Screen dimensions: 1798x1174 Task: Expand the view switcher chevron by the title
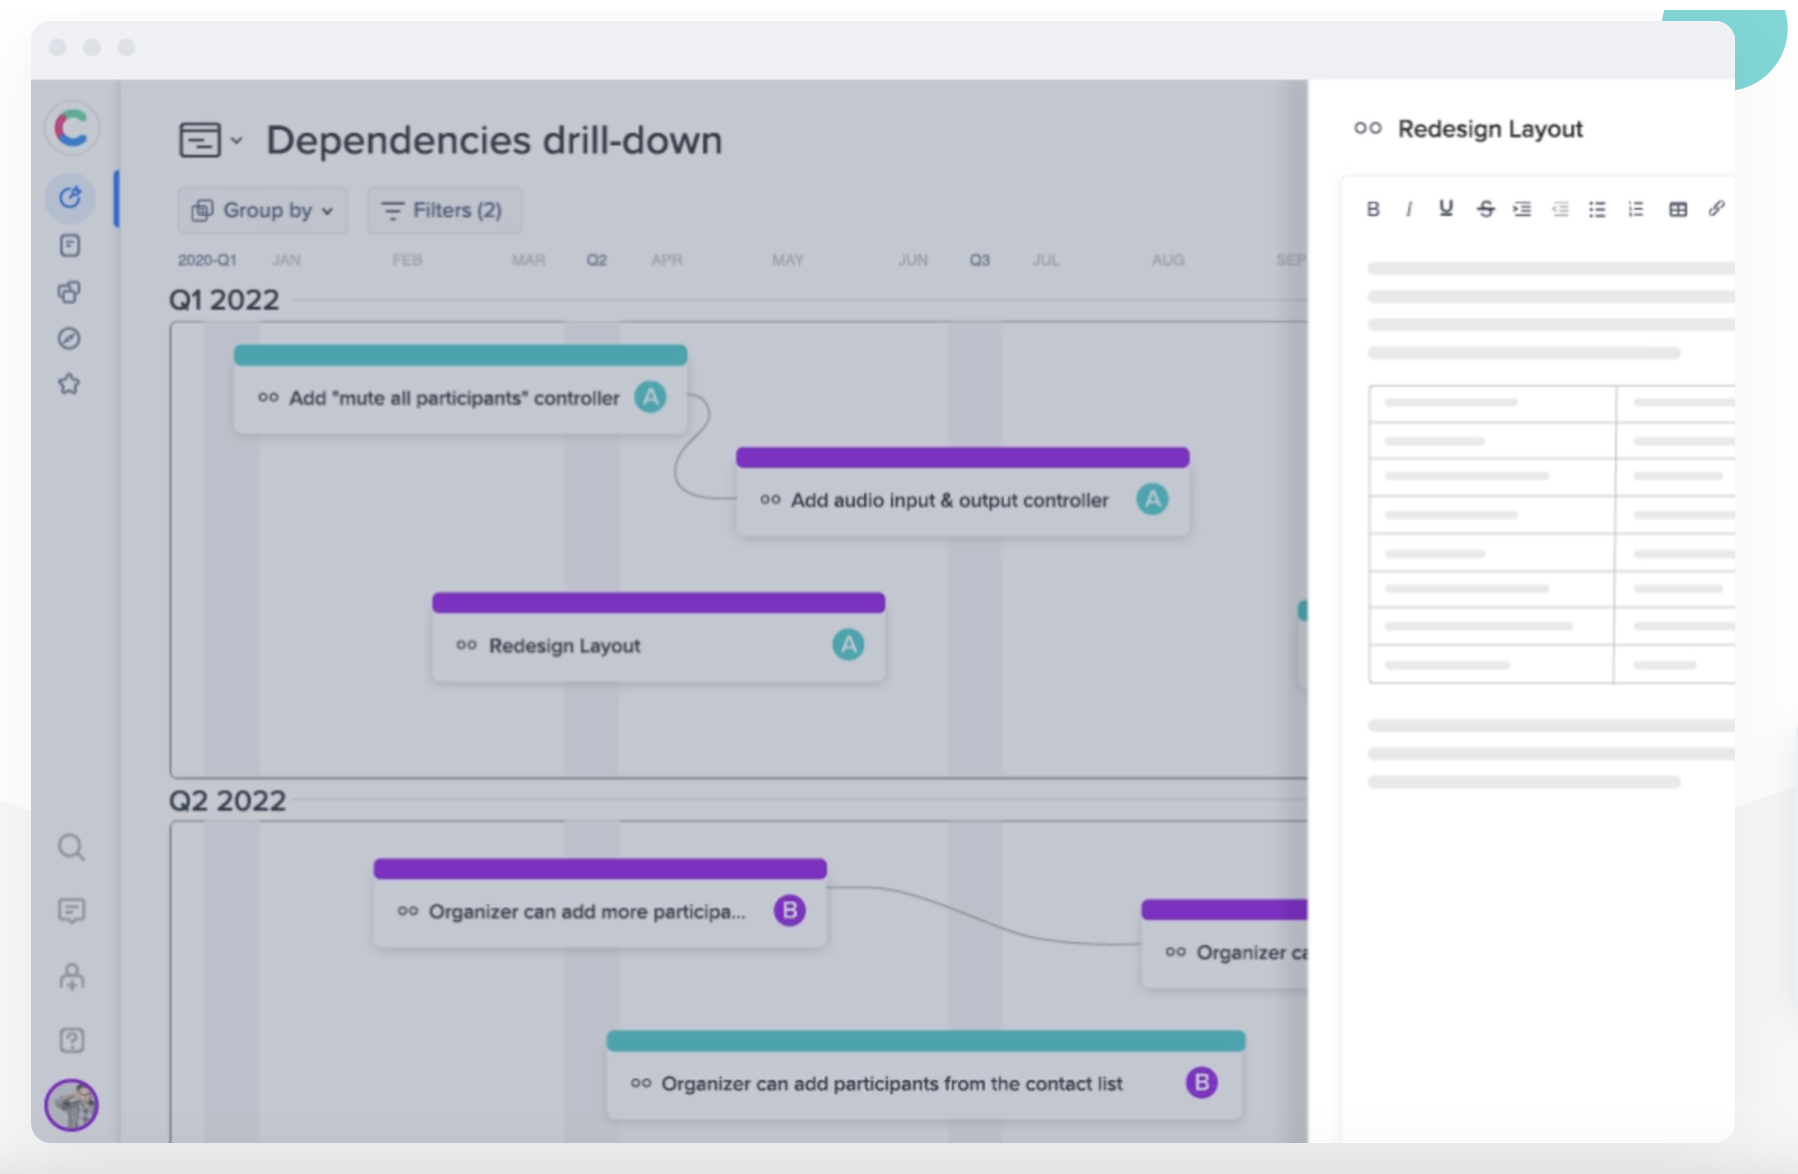pyautogui.click(x=236, y=141)
